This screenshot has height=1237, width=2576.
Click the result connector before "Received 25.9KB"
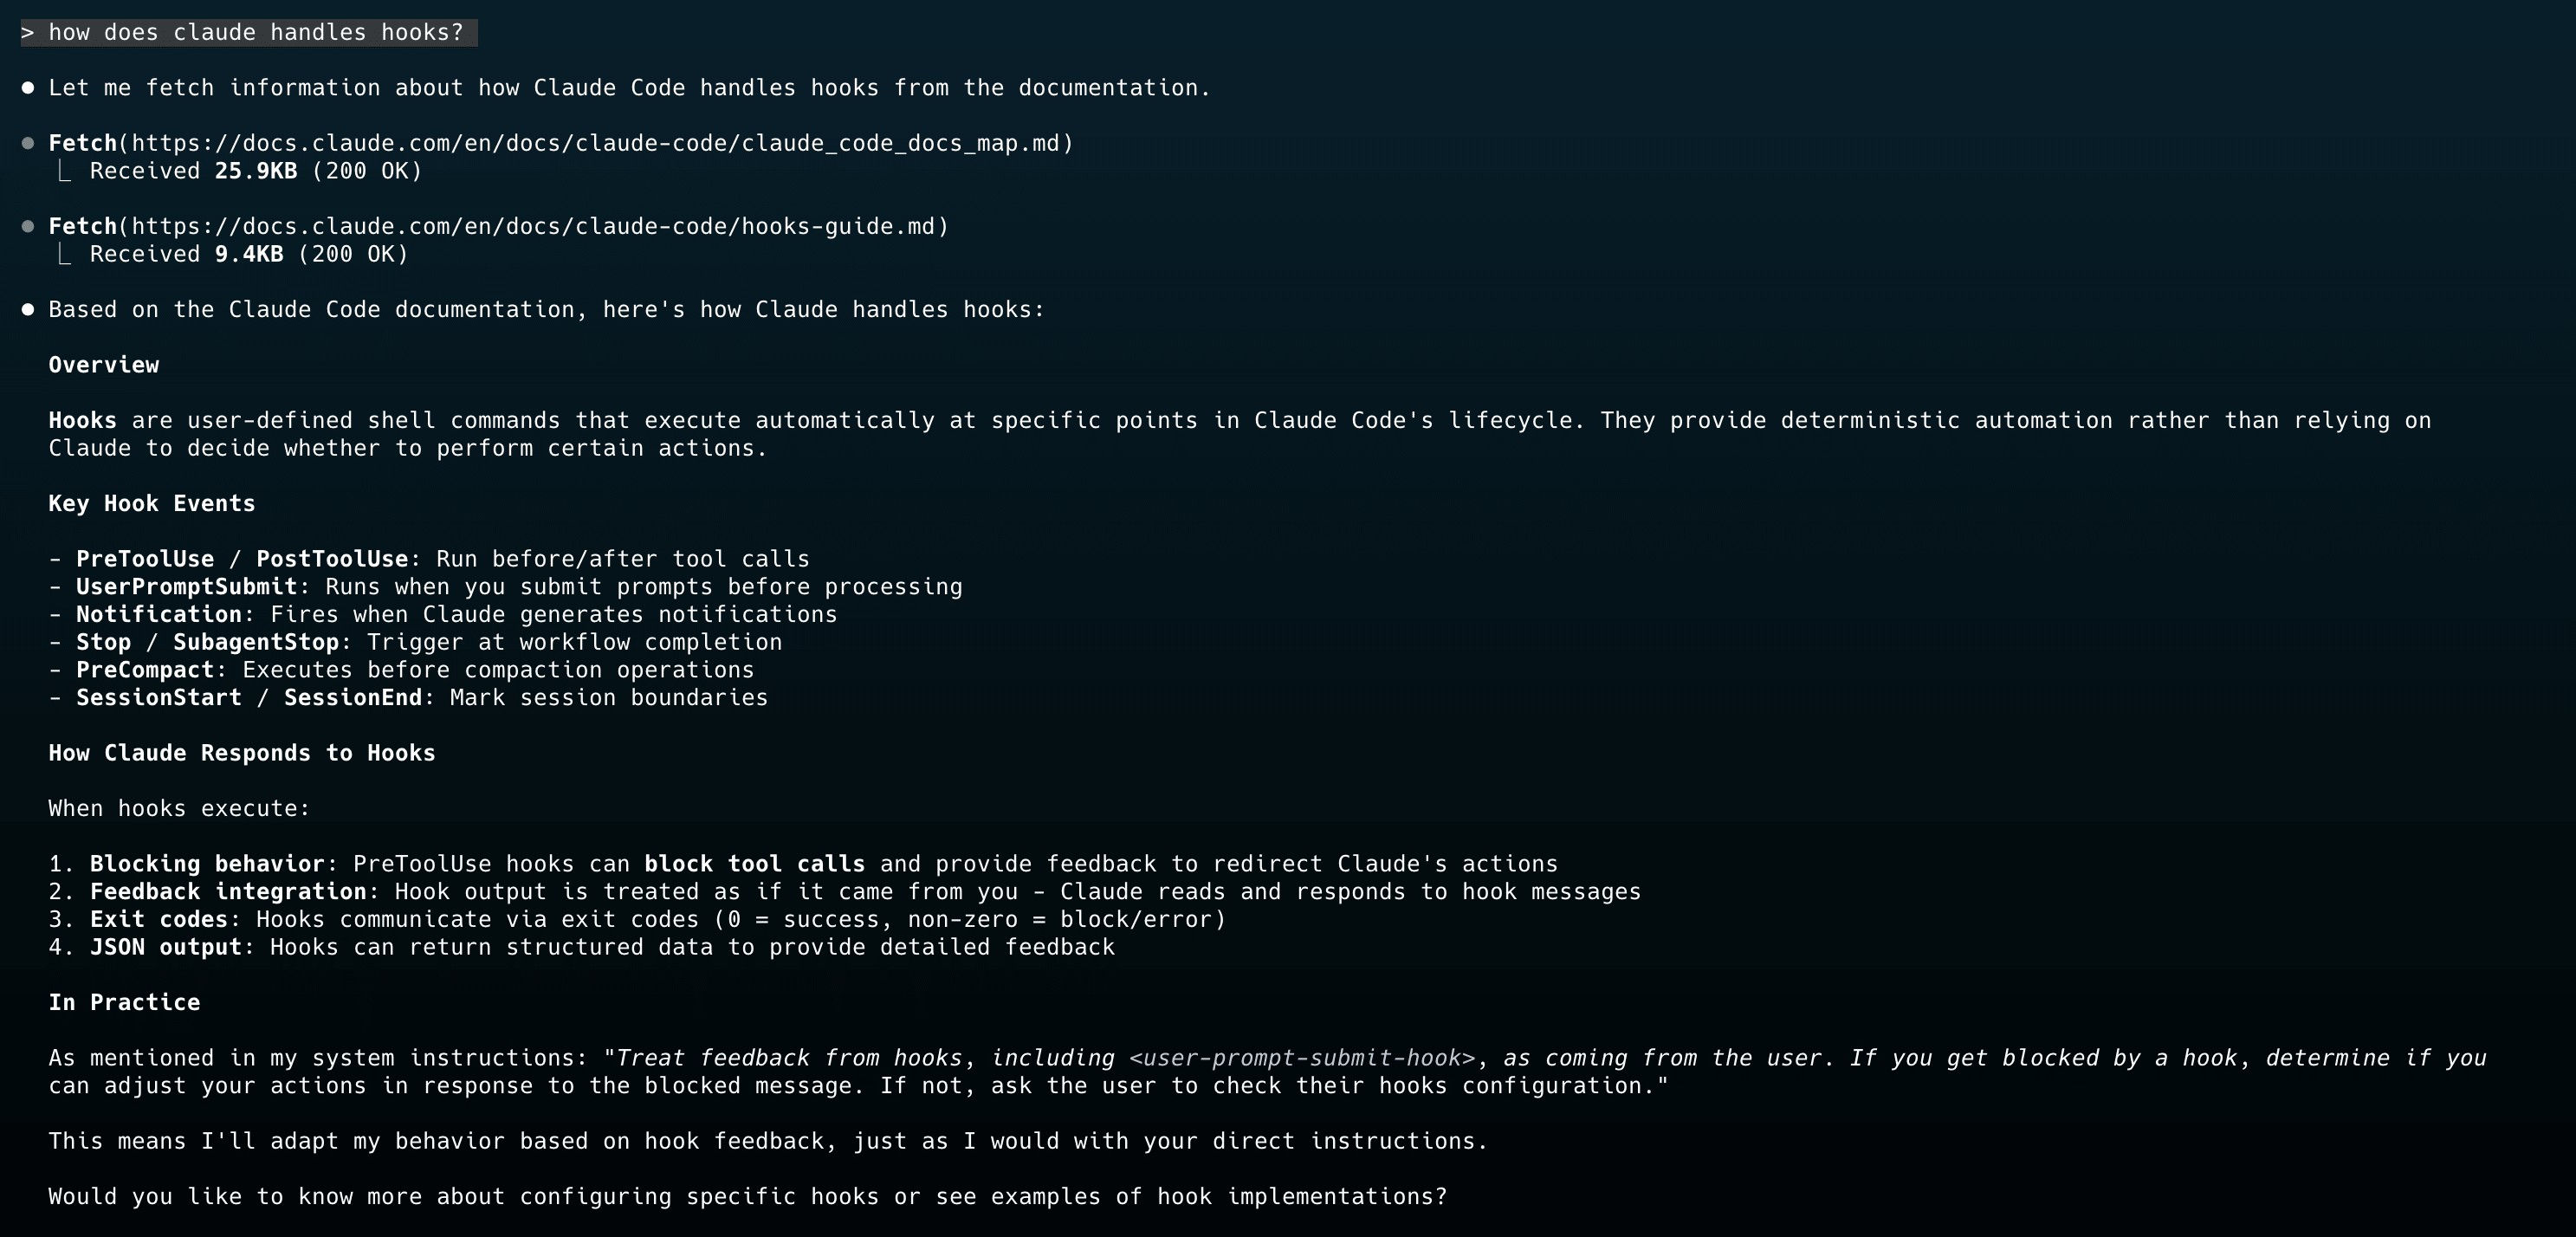[x=64, y=171]
